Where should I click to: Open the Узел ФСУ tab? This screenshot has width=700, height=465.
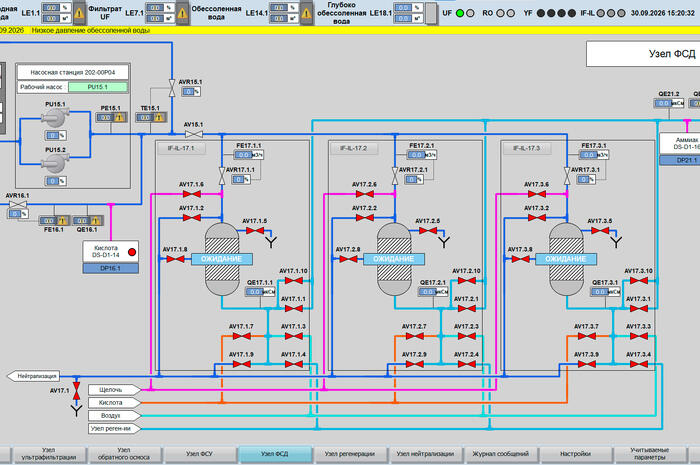coord(200,454)
